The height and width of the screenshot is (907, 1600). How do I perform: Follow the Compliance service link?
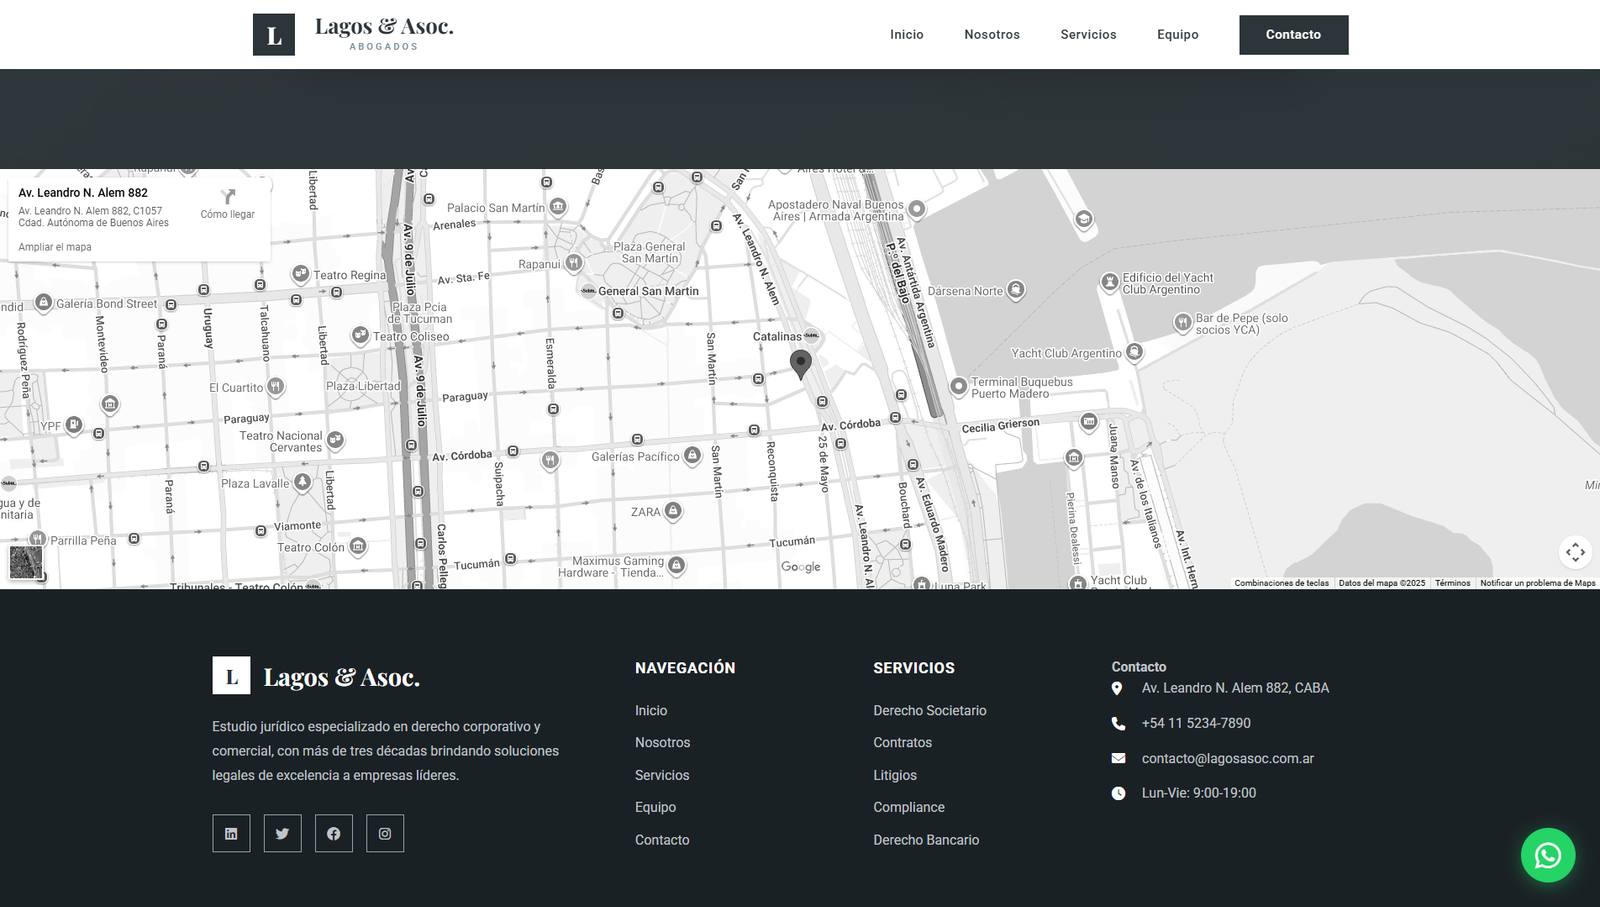tap(908, 807)
